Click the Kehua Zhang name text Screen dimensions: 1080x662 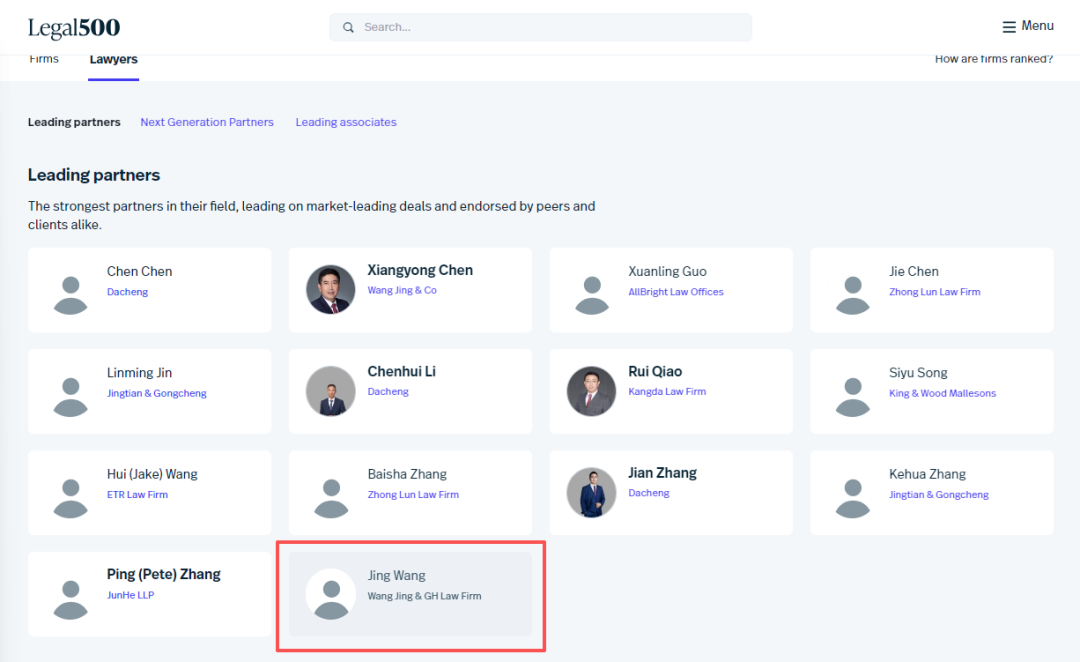coord(927,474)
